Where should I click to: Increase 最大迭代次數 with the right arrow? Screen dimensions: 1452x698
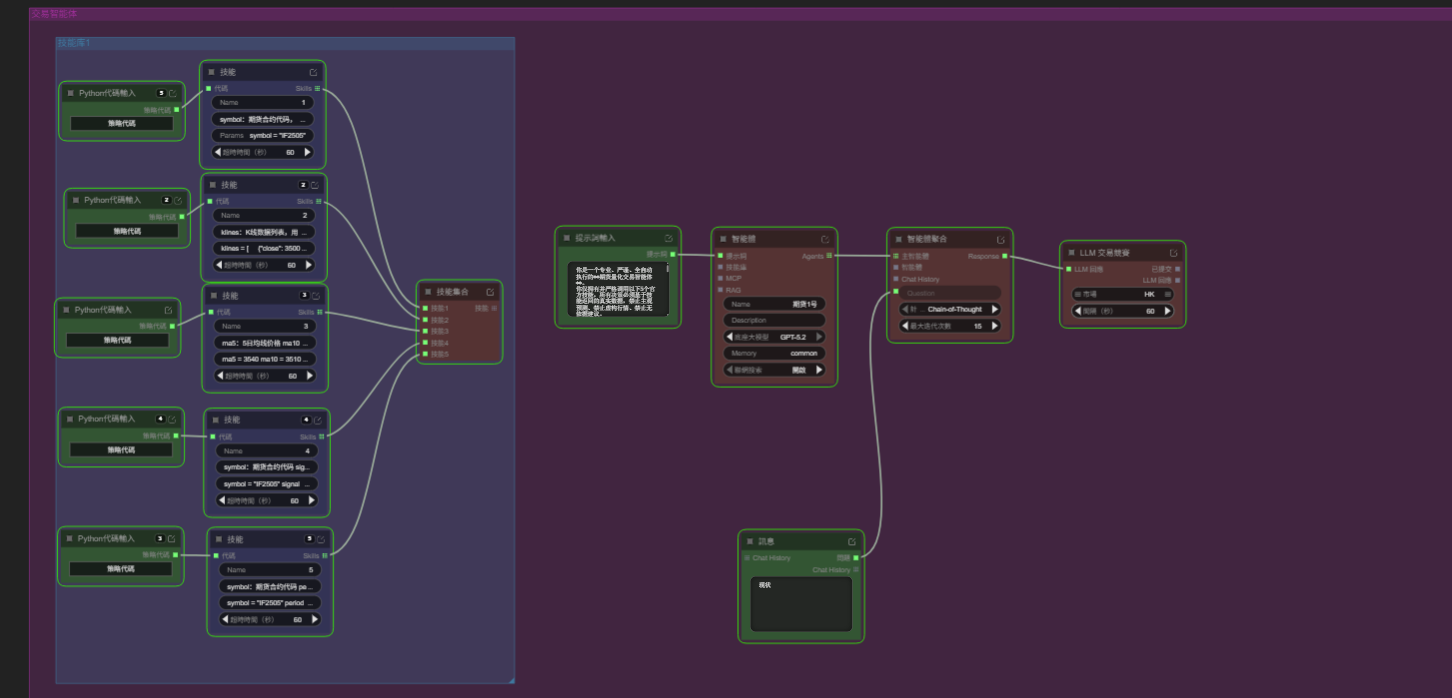pos(994,326)
